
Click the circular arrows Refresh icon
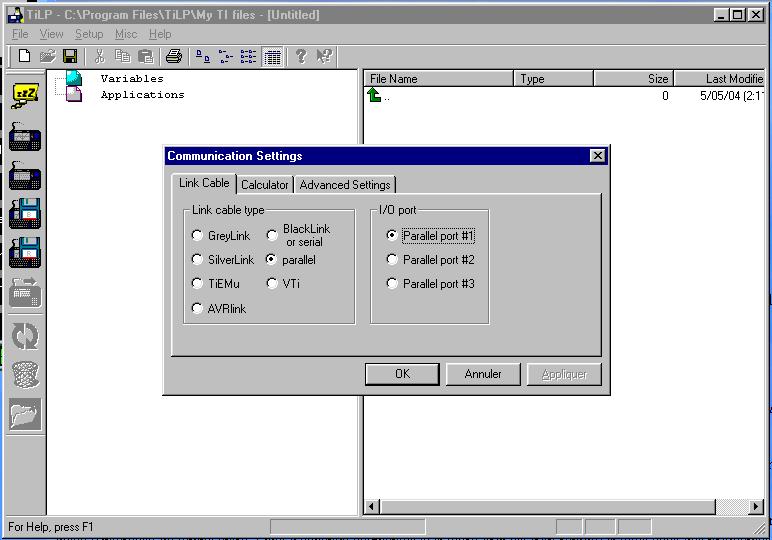click(25, 336)
